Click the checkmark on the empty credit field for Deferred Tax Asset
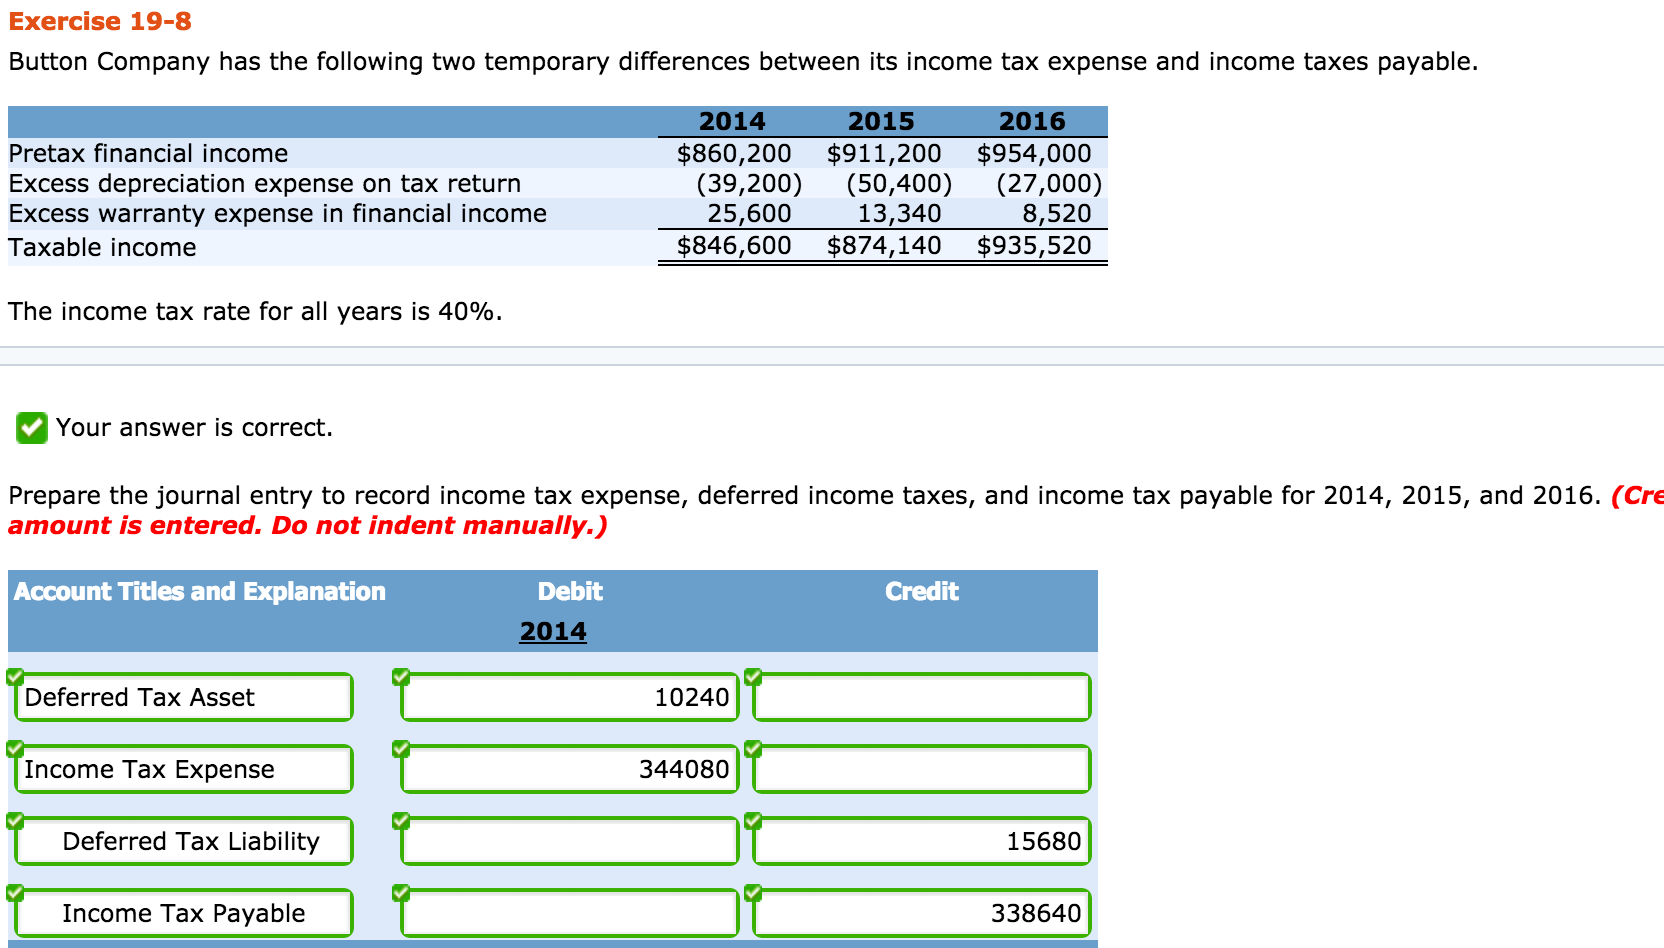The image size is (1664, 948). [x=752, y=676]
